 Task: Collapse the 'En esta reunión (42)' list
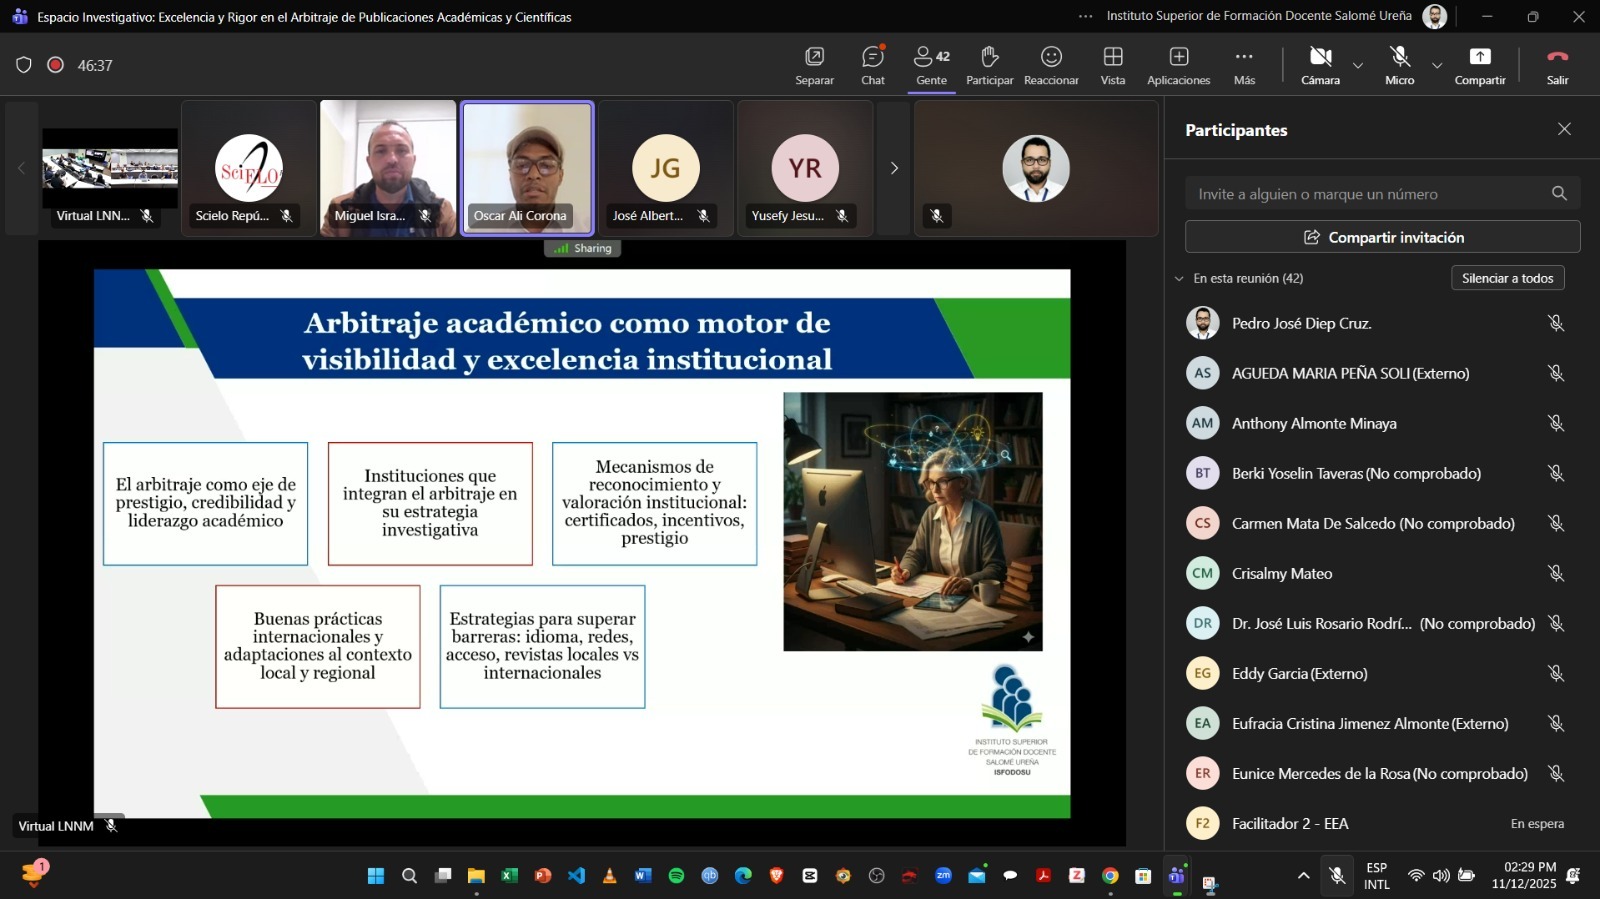1179,279
